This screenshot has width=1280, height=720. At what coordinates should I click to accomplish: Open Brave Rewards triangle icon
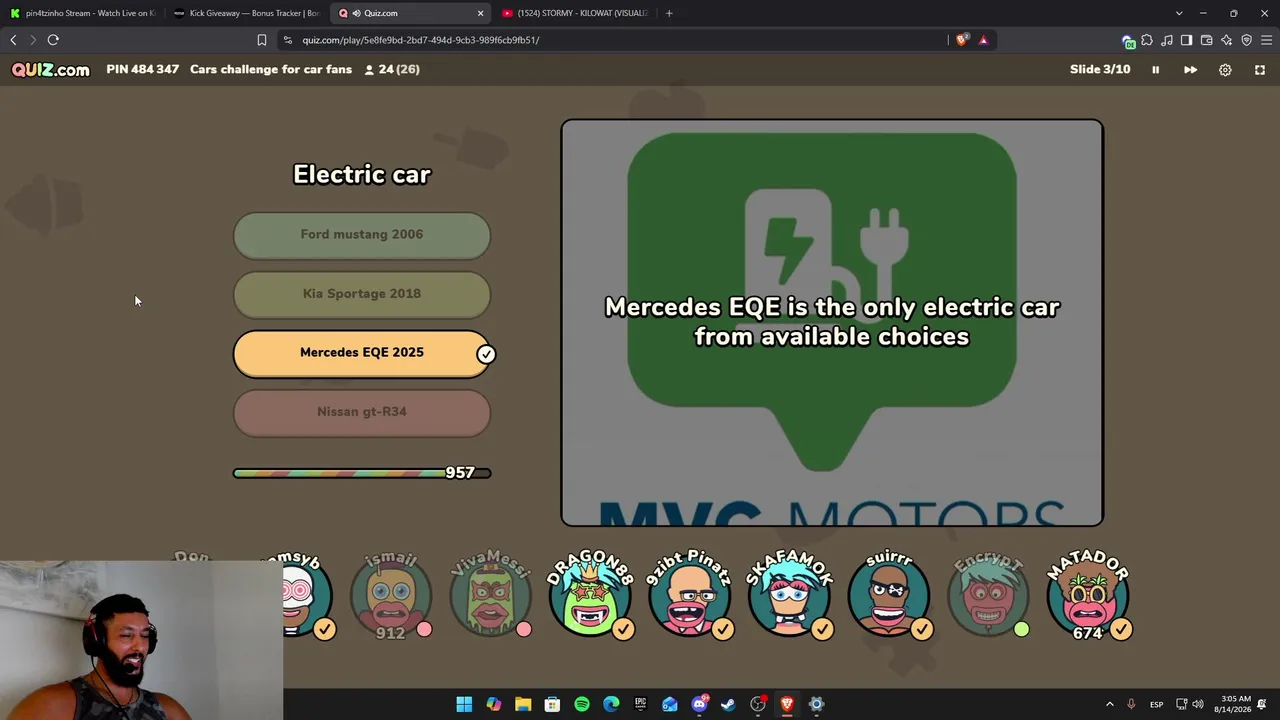[x=983, y=40]
